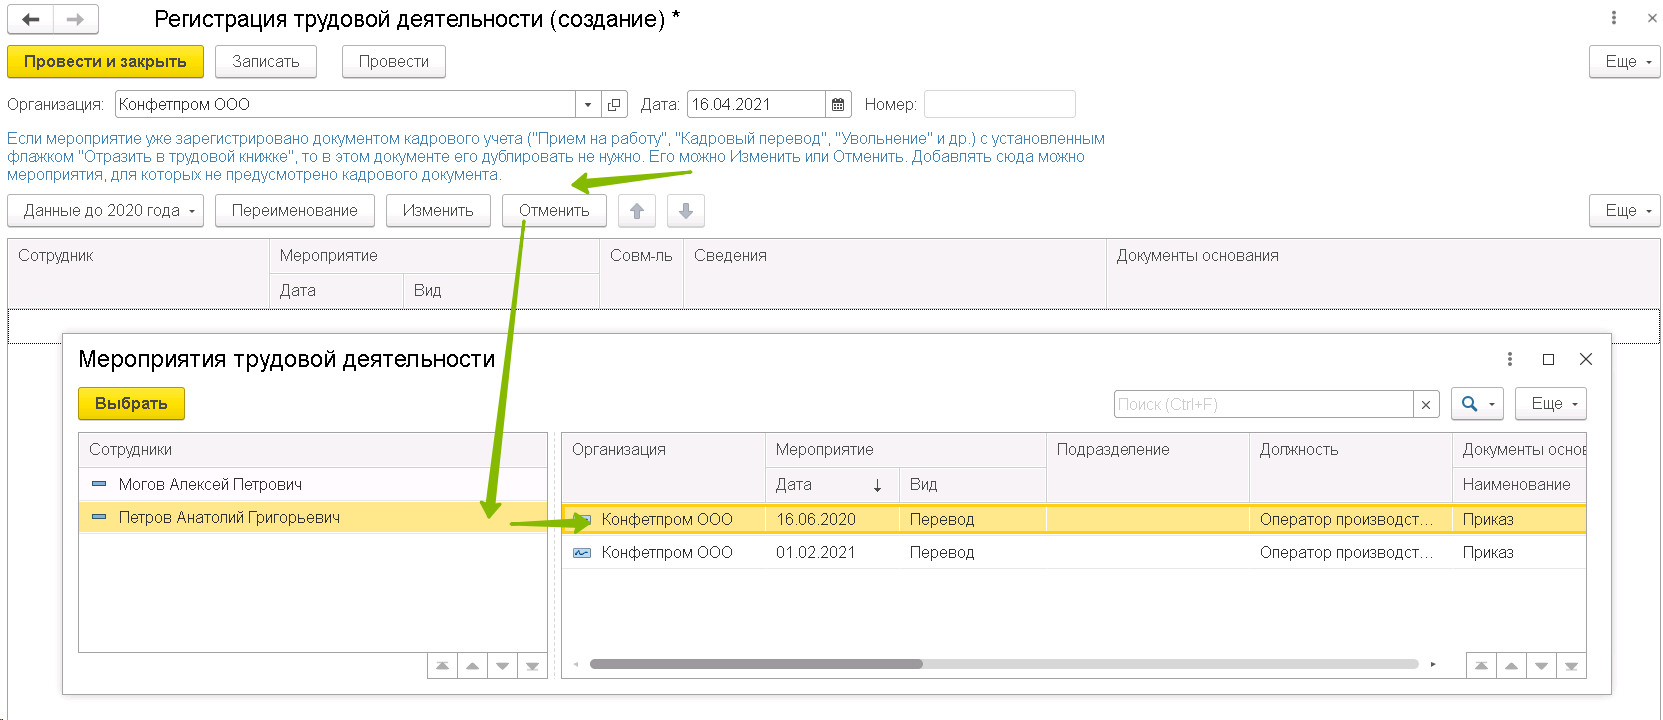Viewport: 1663px width, 720px height.
Task: Open the Данные до 2020 года dropdown
Action: [x=105, y=211]
